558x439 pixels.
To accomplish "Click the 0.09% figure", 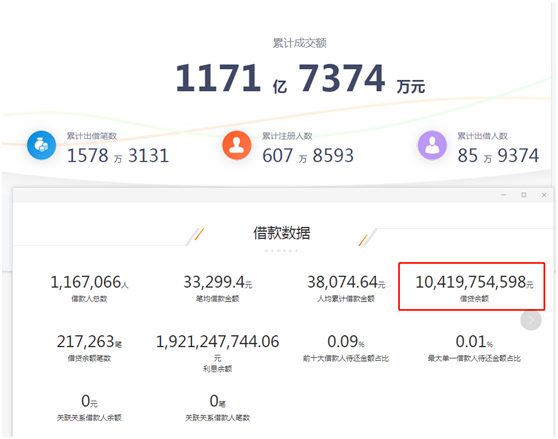I will click(x=346, y=342).
